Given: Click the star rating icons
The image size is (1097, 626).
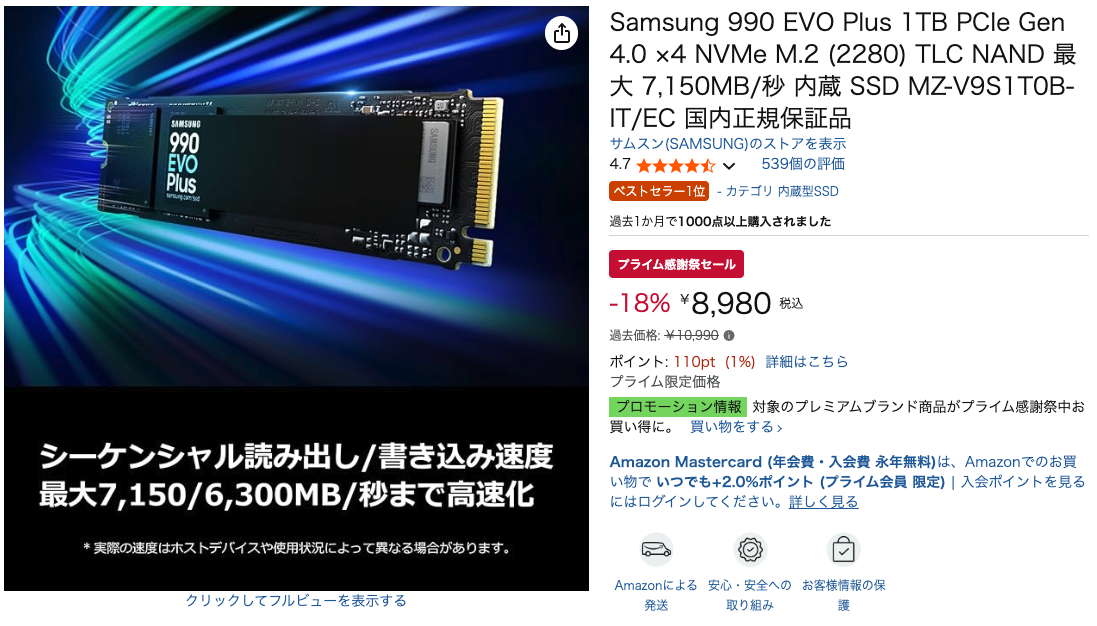Looking at the screenshot, I should (x=676, y=166).
